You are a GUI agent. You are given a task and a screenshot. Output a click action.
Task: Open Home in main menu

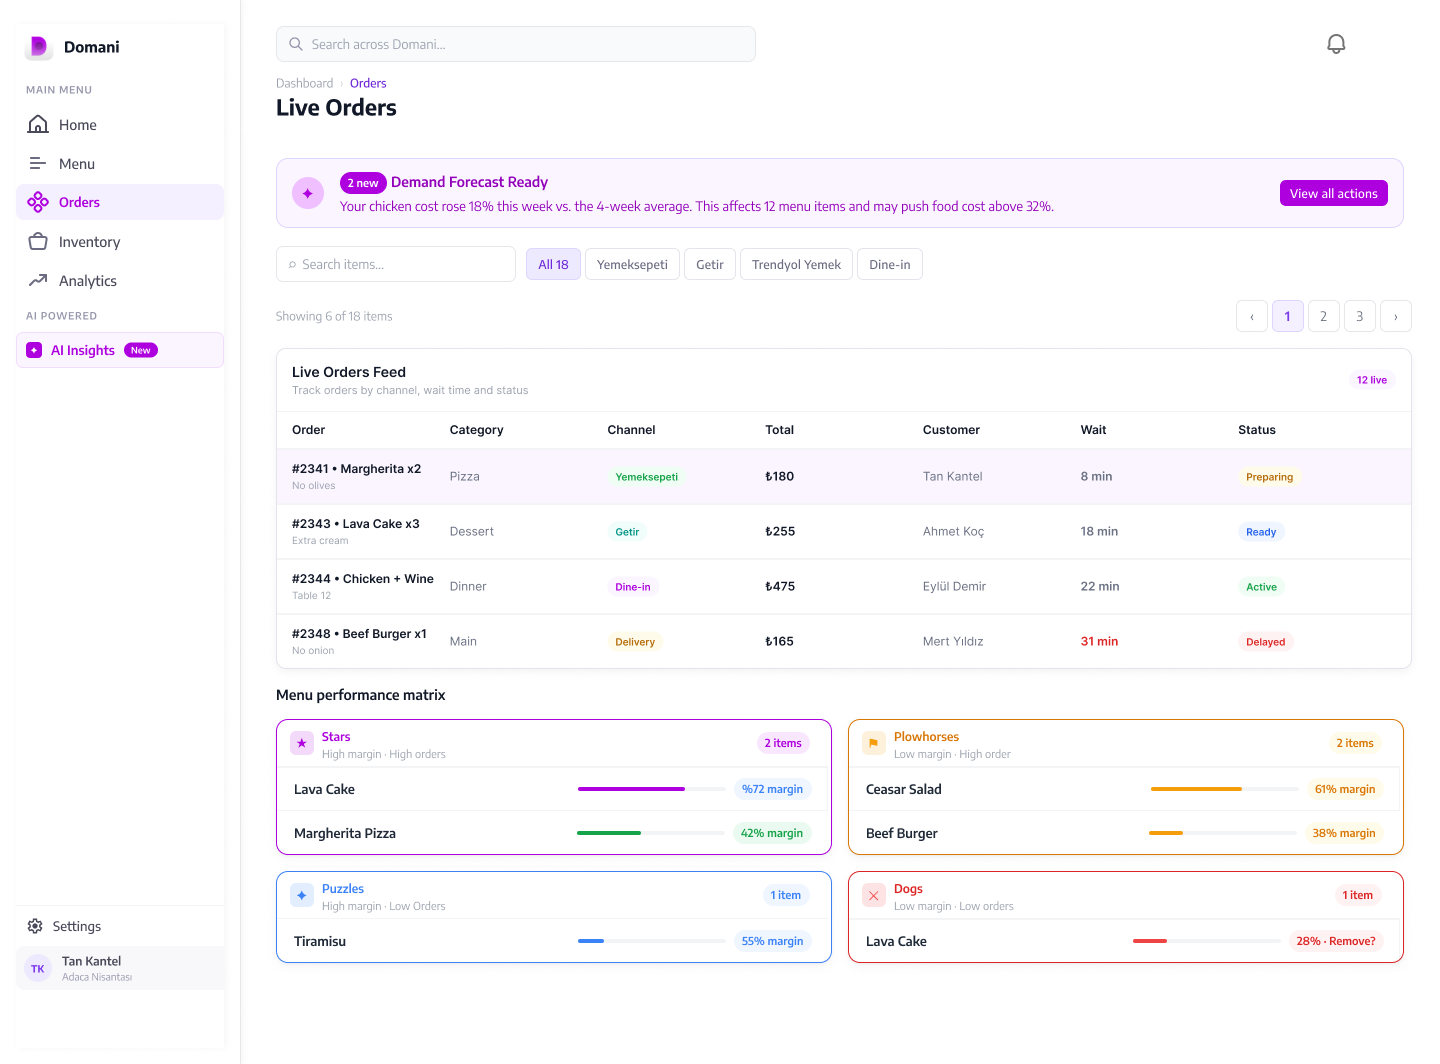coord(120,124)
